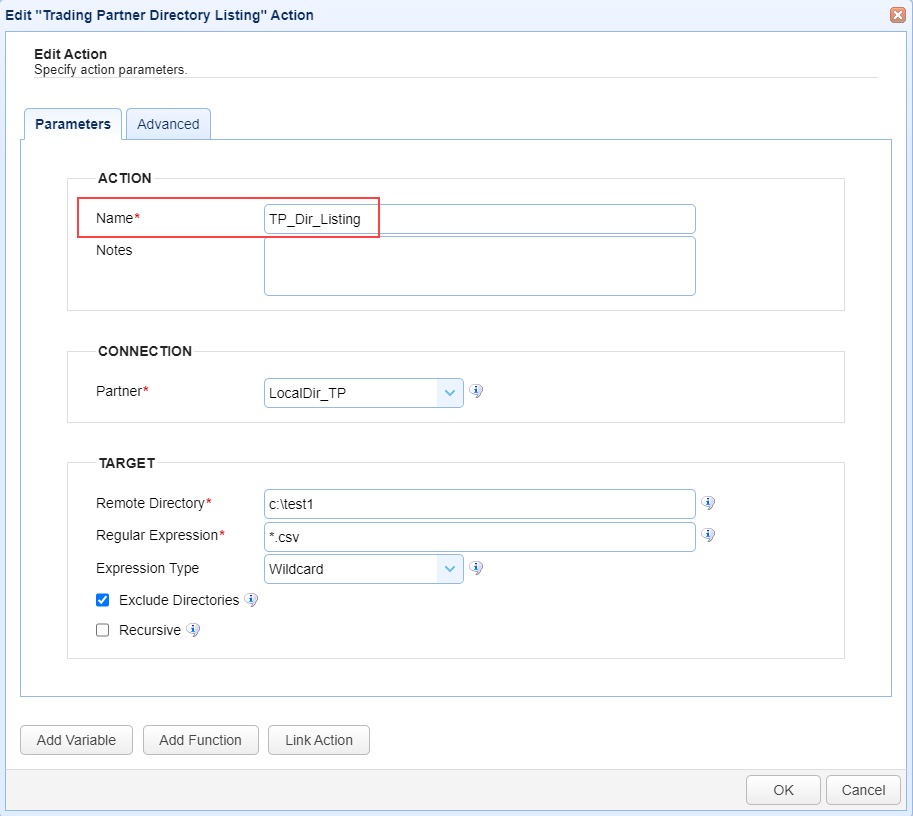
Task: Click info icon beside Remote Directory field
Action: pyautogui.click(x=708, y=503)
